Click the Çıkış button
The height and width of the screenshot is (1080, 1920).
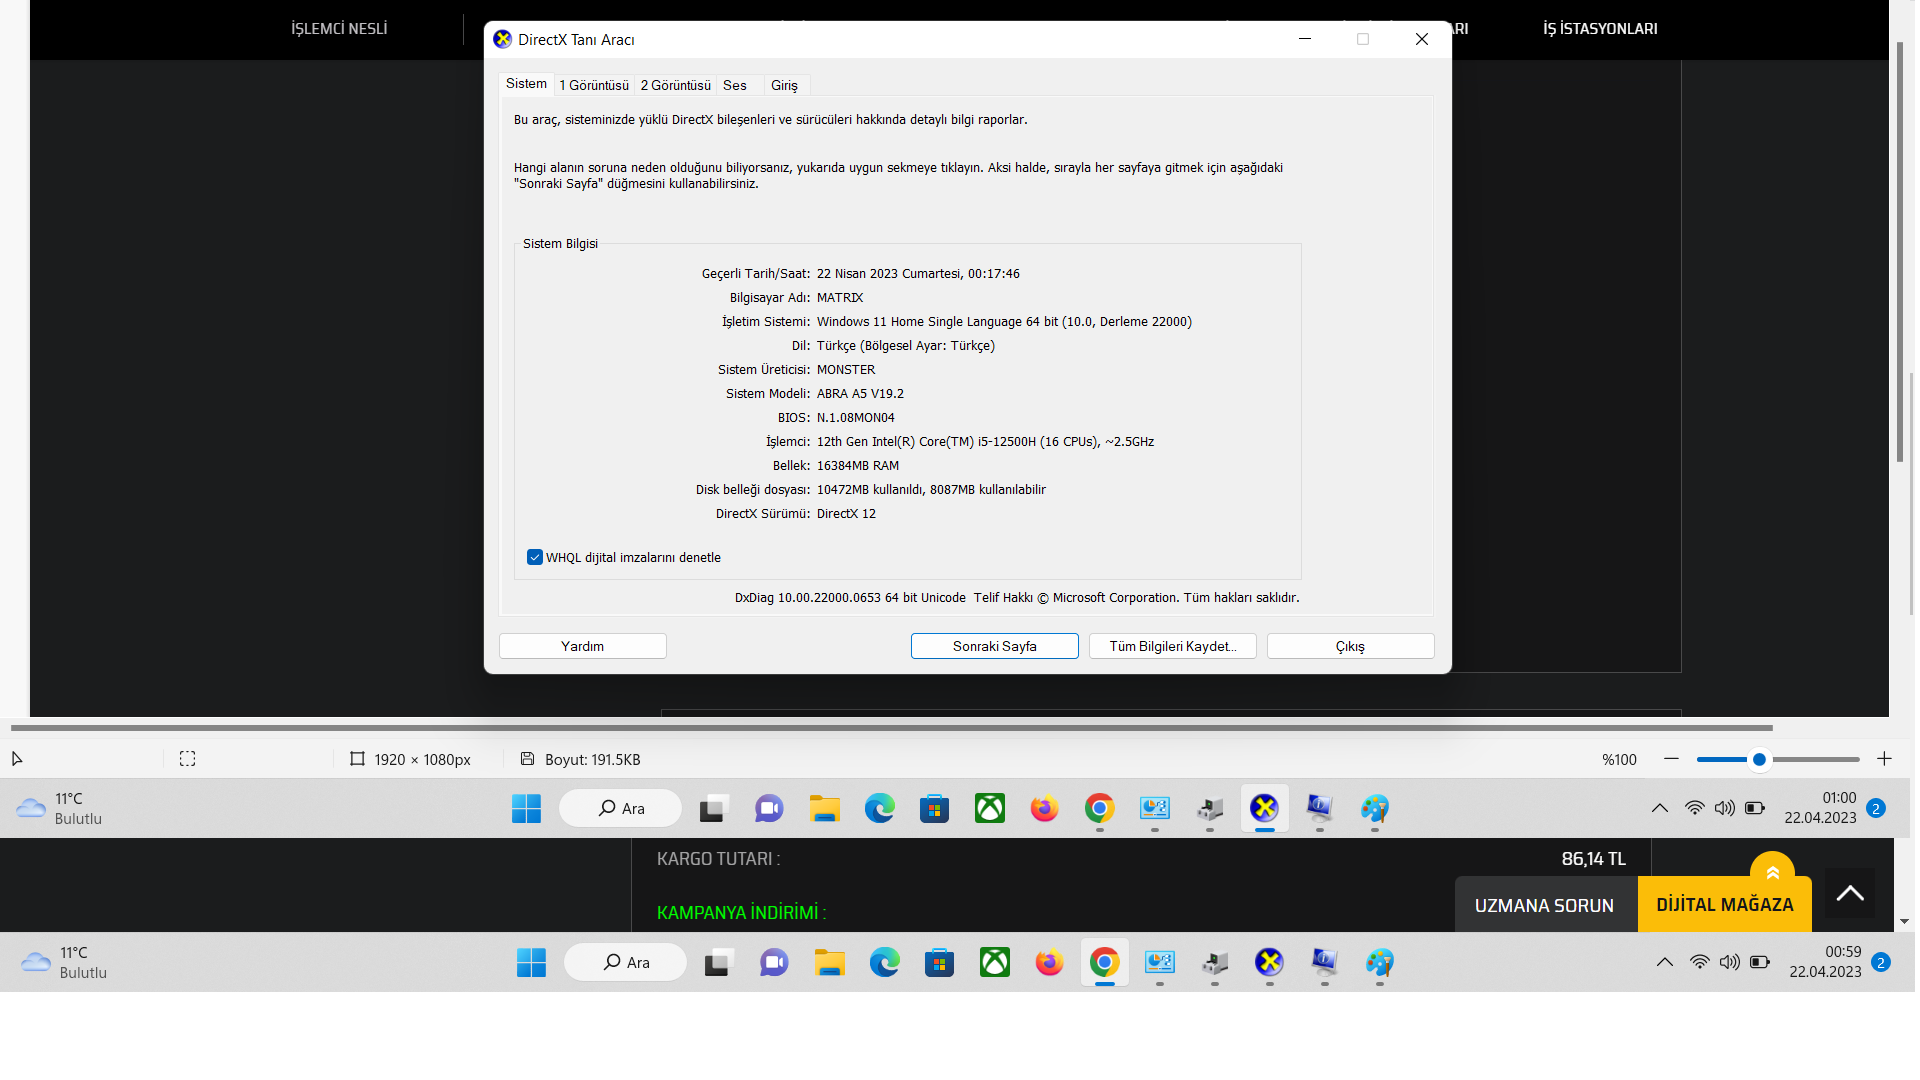coord(1351,646)
